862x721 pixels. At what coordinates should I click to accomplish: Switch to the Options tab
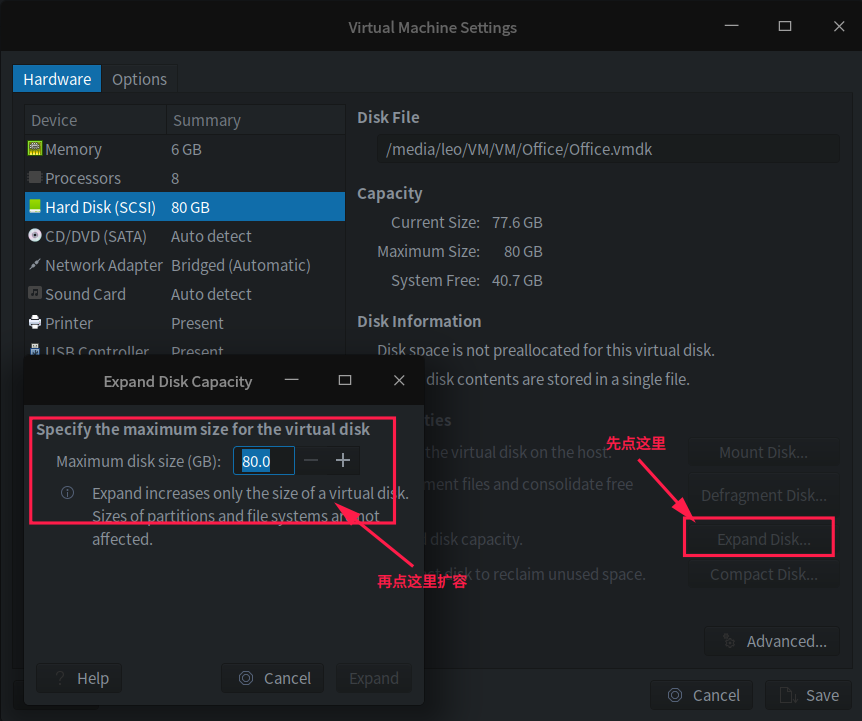coord(139,79)
